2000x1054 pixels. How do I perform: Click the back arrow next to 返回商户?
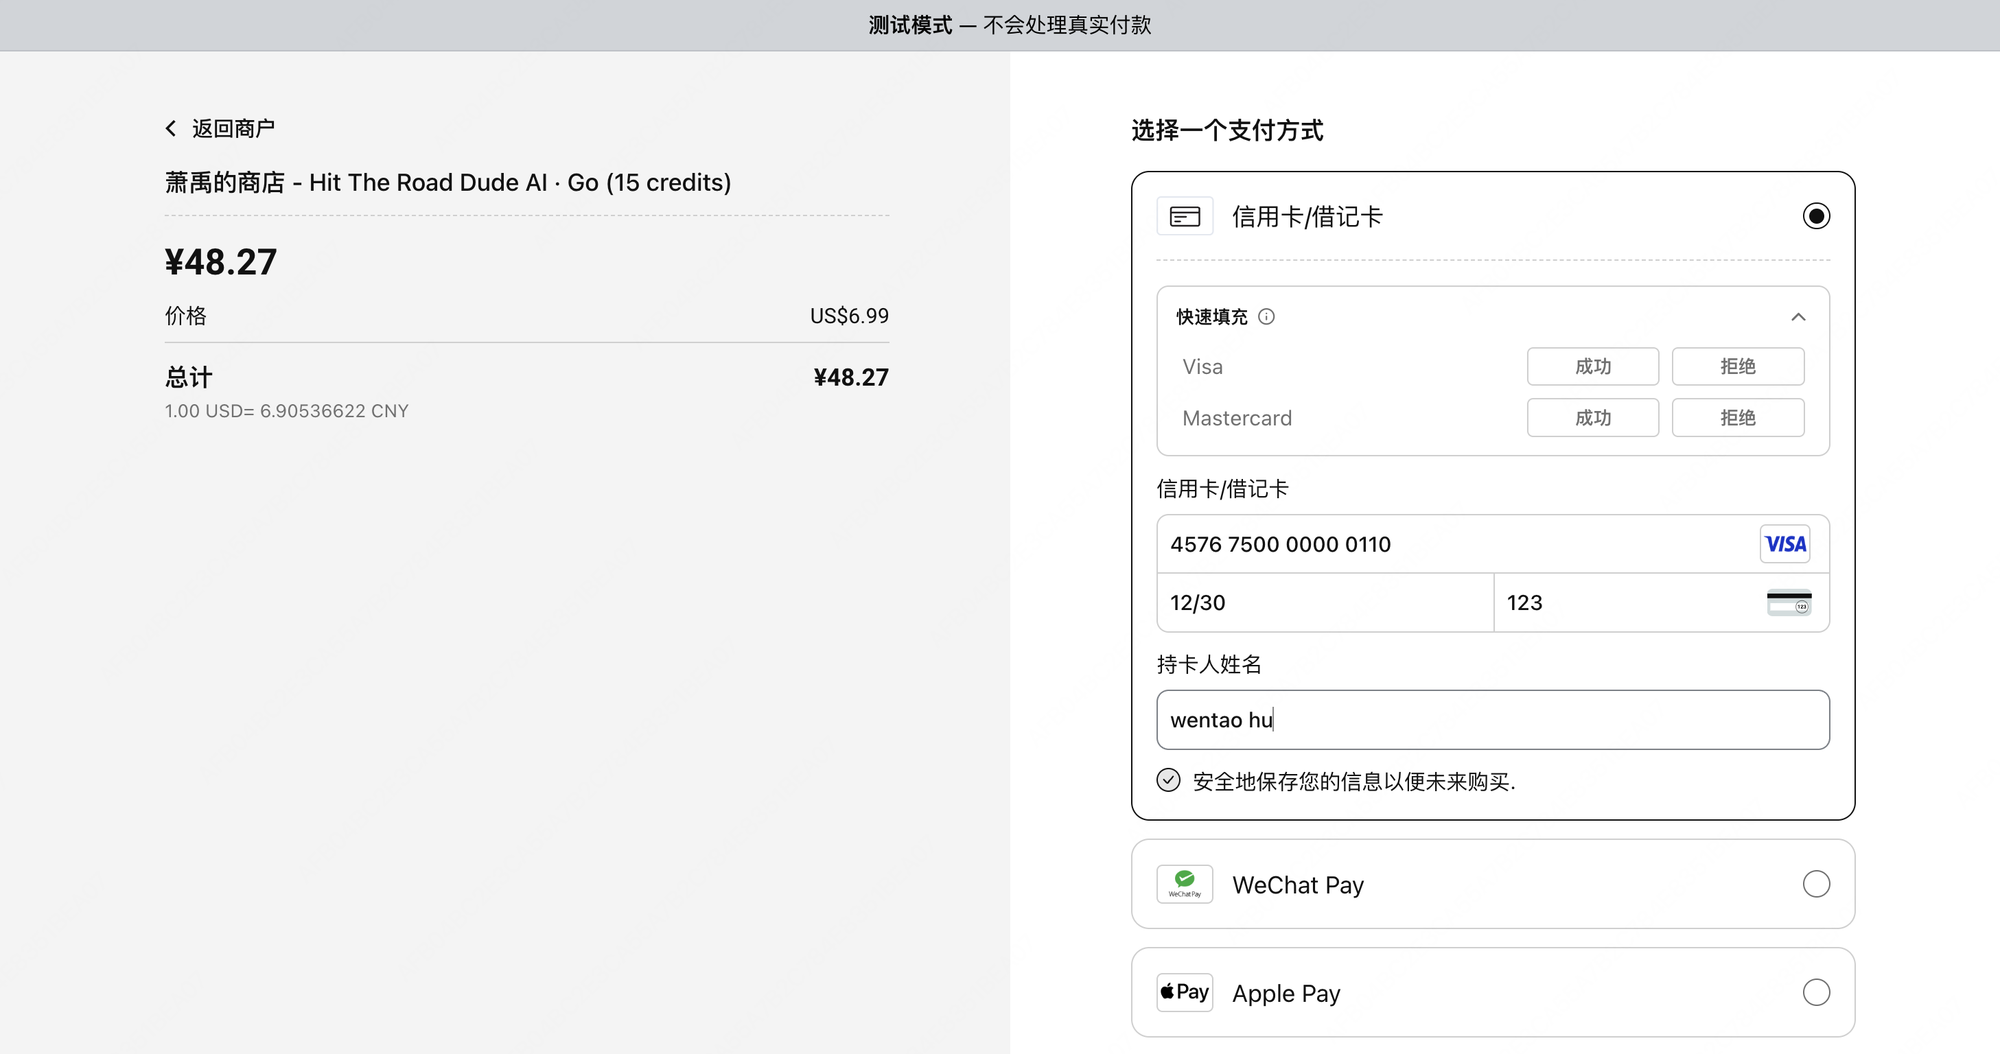click(171, 128)
